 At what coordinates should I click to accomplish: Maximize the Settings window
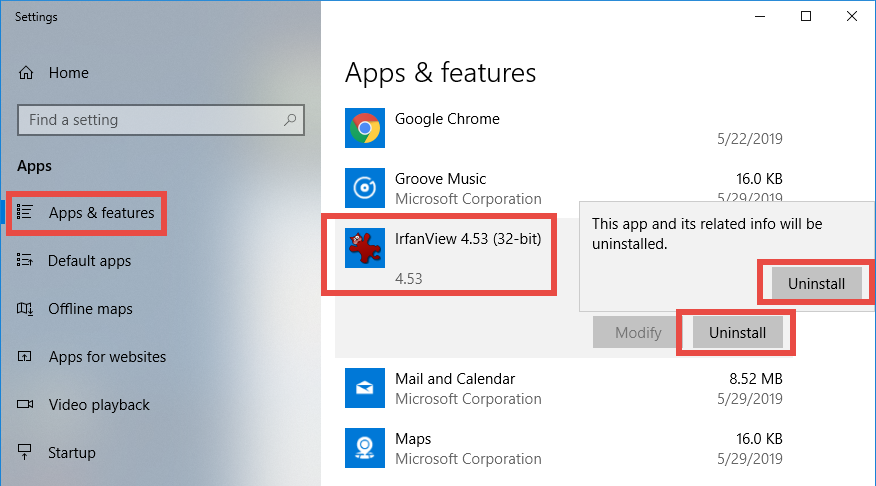[806, 16]
